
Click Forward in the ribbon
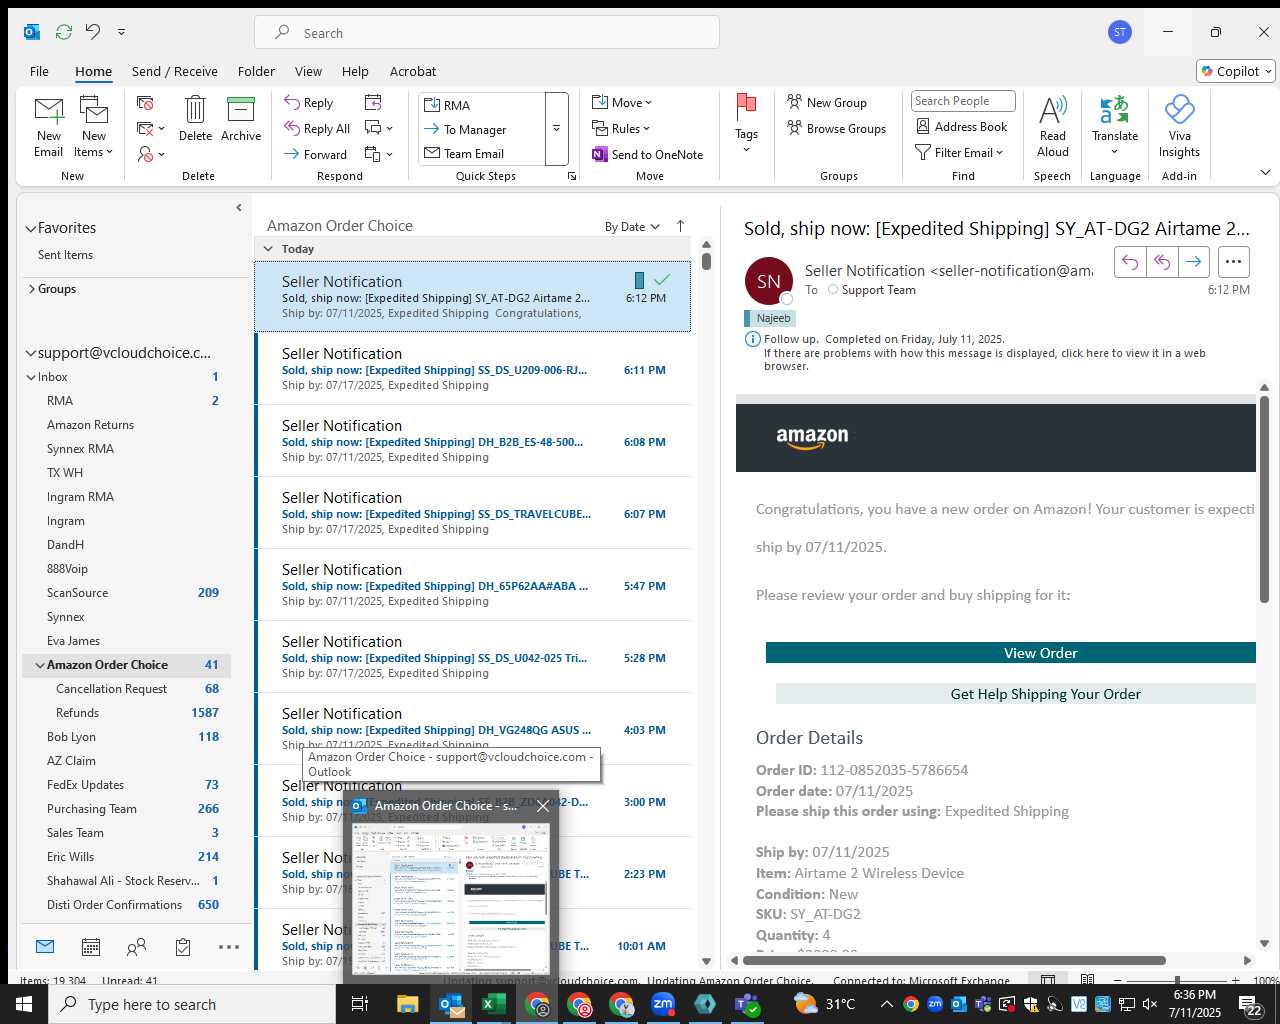pos(315,155)
